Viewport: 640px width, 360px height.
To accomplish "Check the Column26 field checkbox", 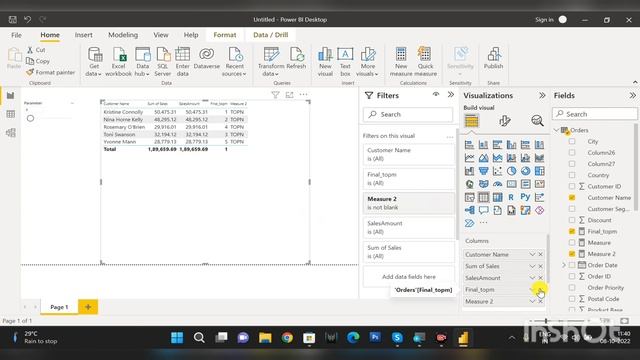I will pos(572,152).
